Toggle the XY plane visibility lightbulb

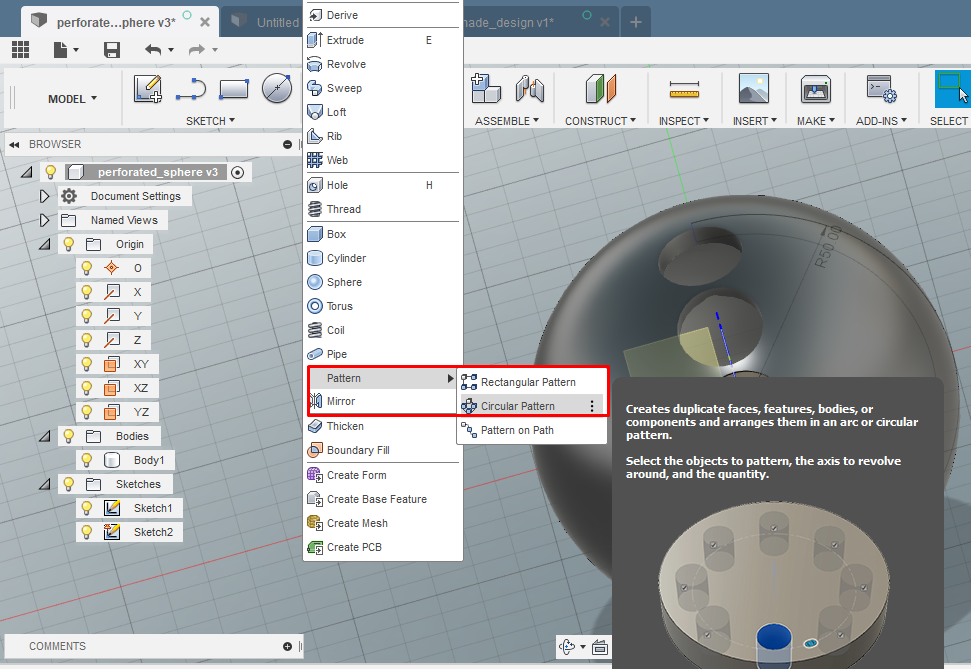(x=87, y=364)
